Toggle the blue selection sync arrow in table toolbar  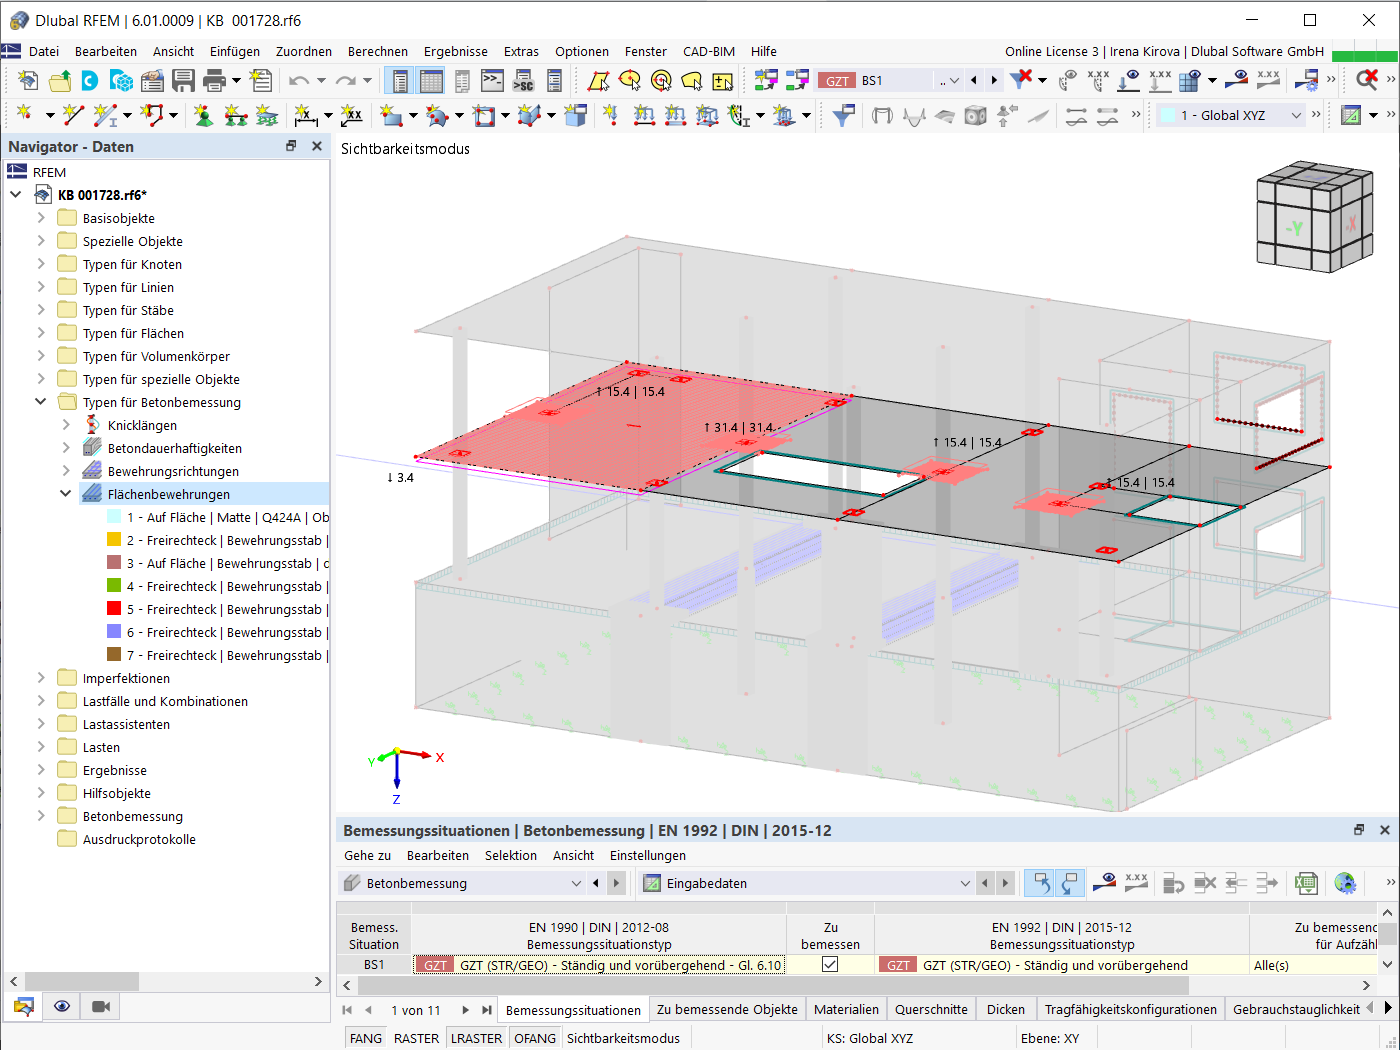pos(1041,883)
